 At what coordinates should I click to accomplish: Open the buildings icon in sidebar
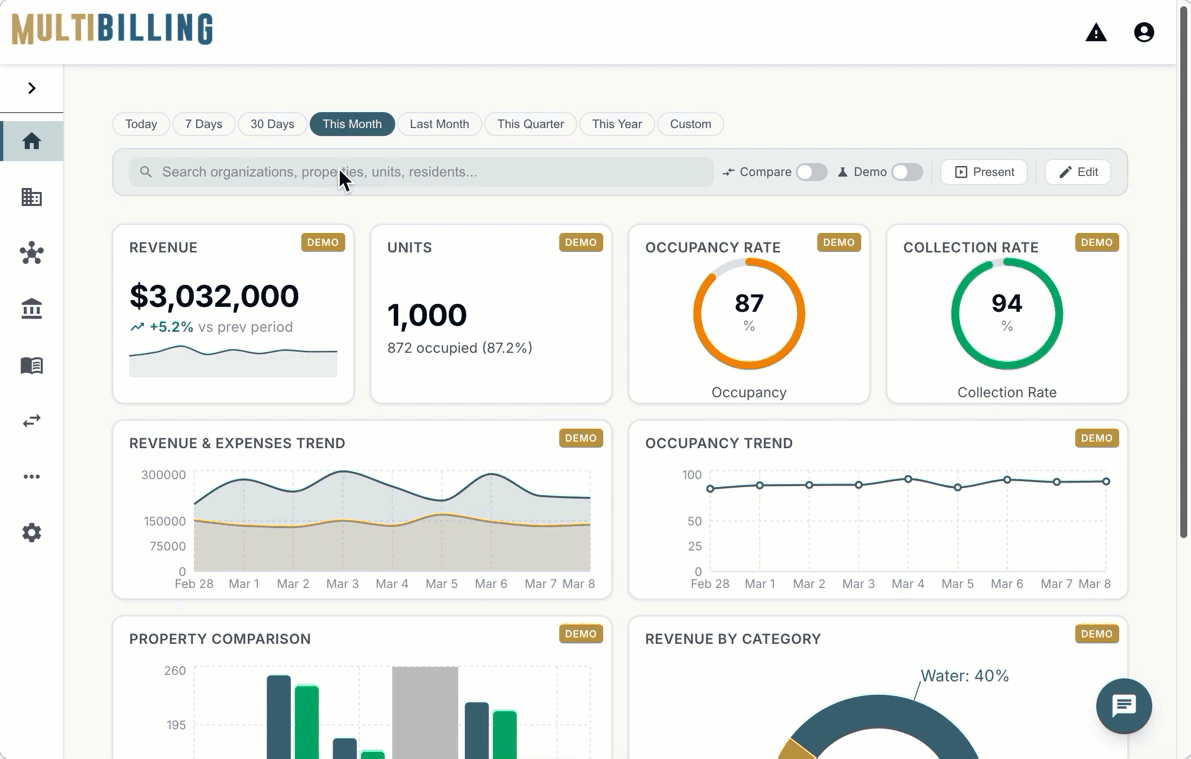[32, 197]
